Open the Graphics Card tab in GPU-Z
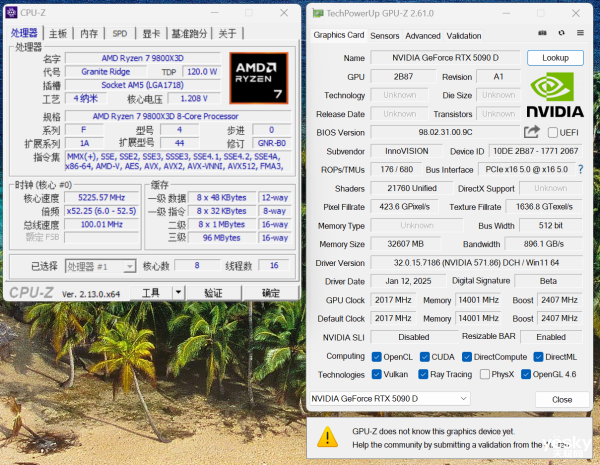The width and height of the screenshot is (600, 465). 339,35
